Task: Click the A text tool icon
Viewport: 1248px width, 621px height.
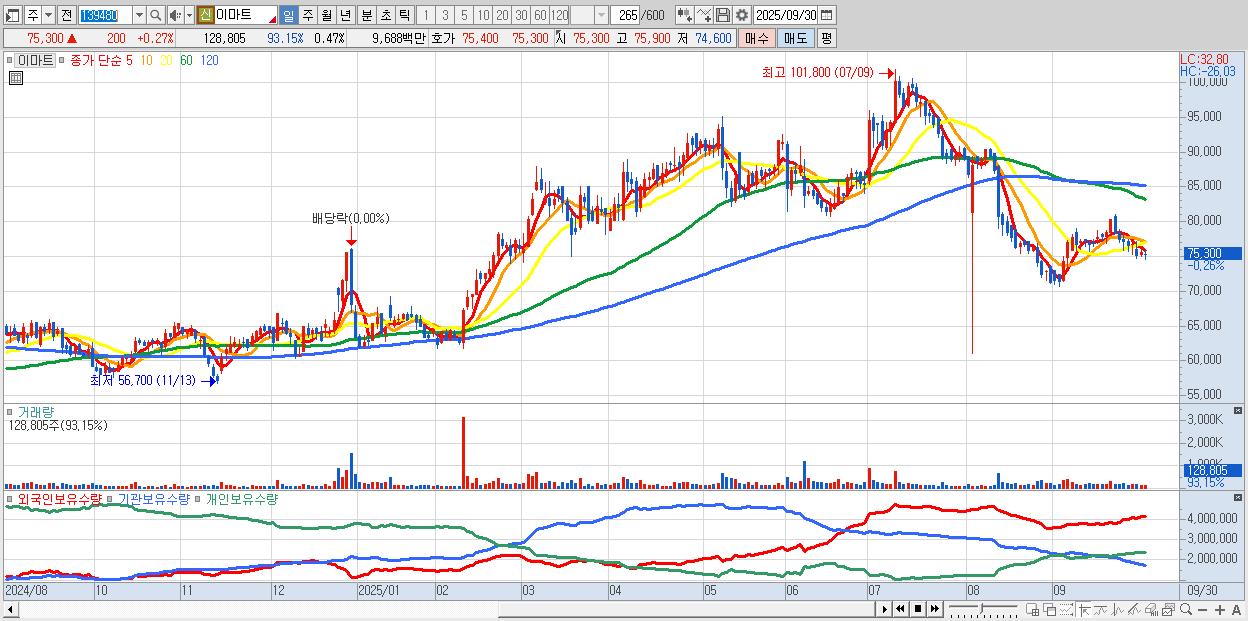Action: click(x=1236, y=610)
